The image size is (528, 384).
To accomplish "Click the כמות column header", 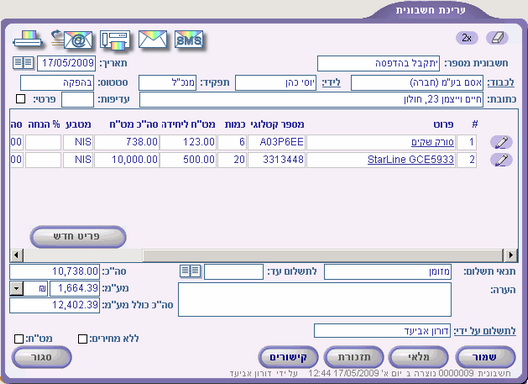I will pos(235,125).
